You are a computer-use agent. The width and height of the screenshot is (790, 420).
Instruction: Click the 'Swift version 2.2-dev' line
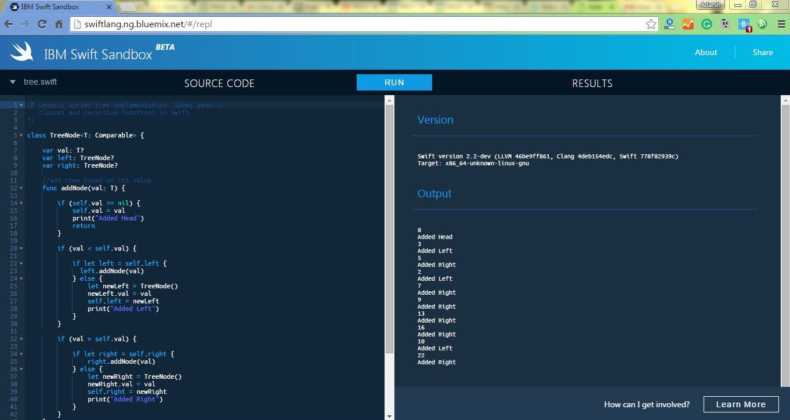click(548, 156)
